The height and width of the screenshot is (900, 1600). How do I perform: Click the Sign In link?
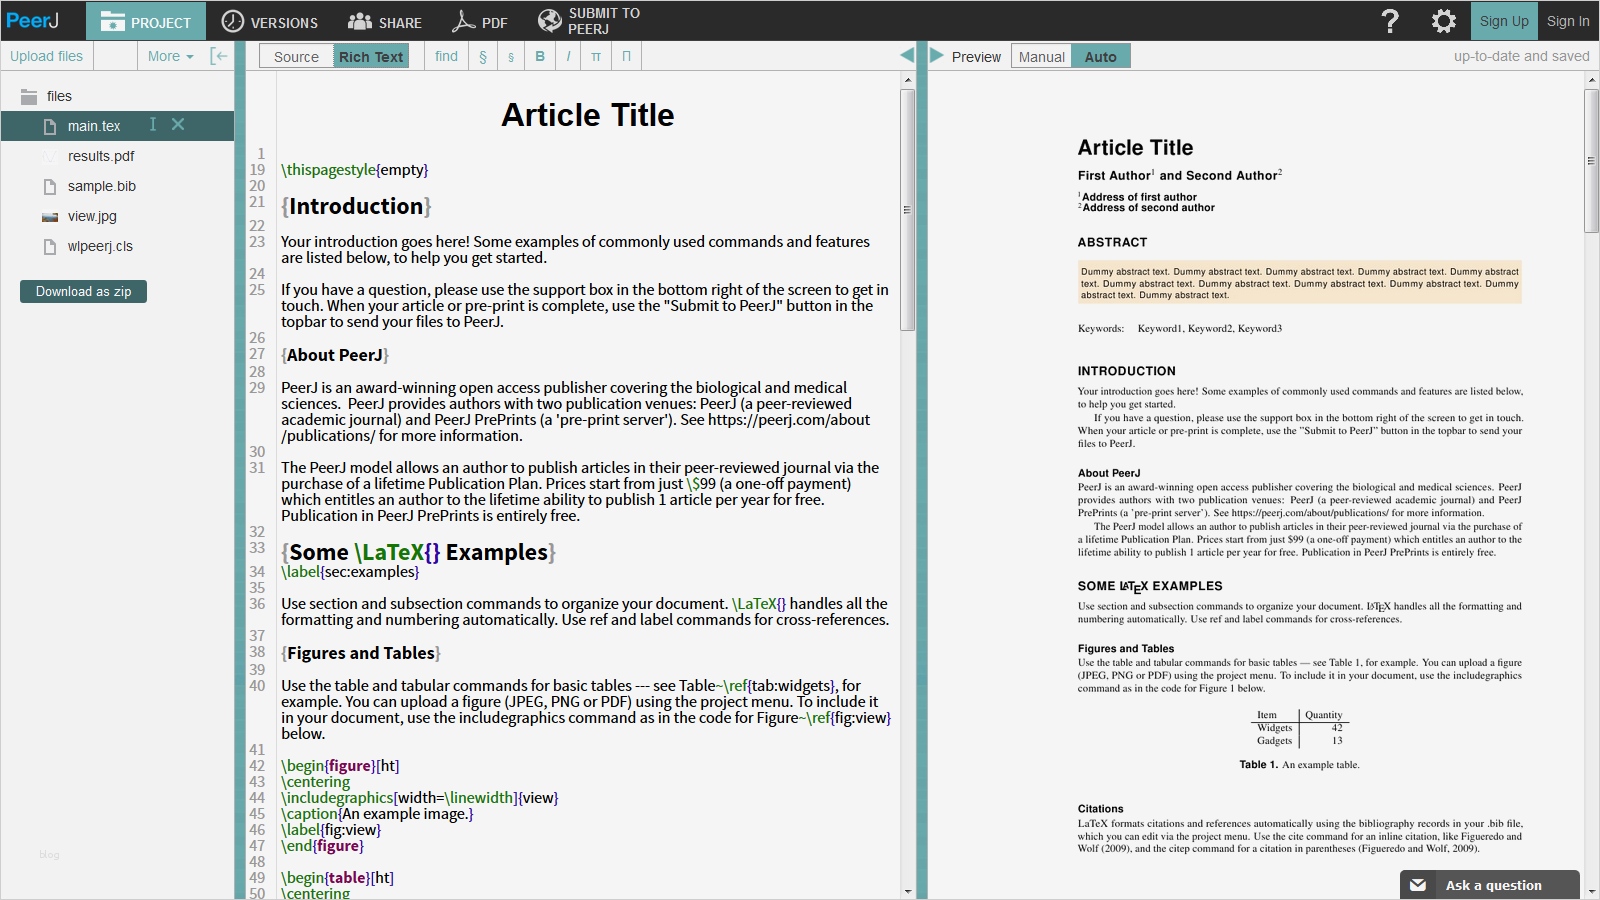coord(1568,21)
